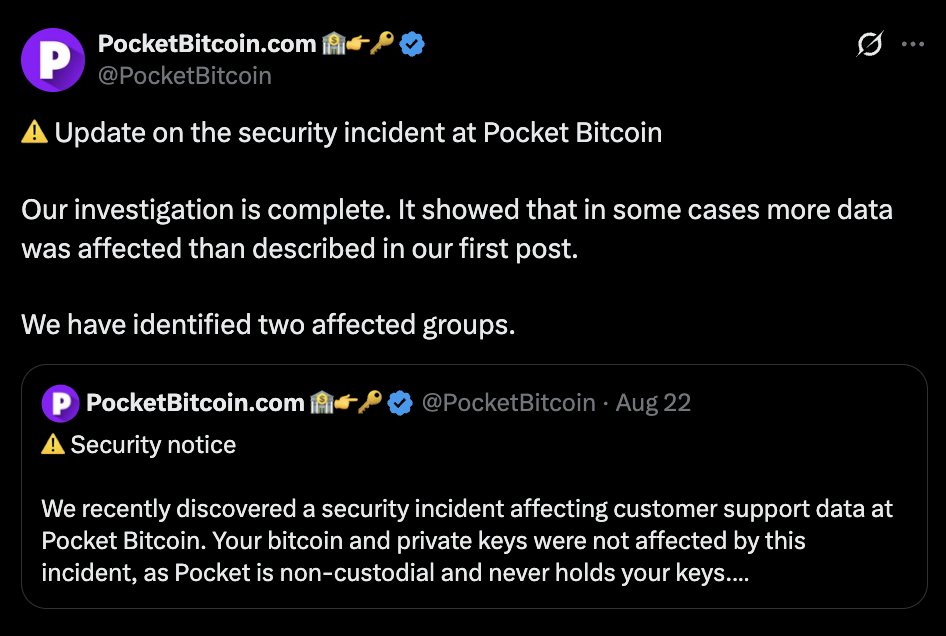Open the quoted post text about customer support data

(x=467, y=541)
